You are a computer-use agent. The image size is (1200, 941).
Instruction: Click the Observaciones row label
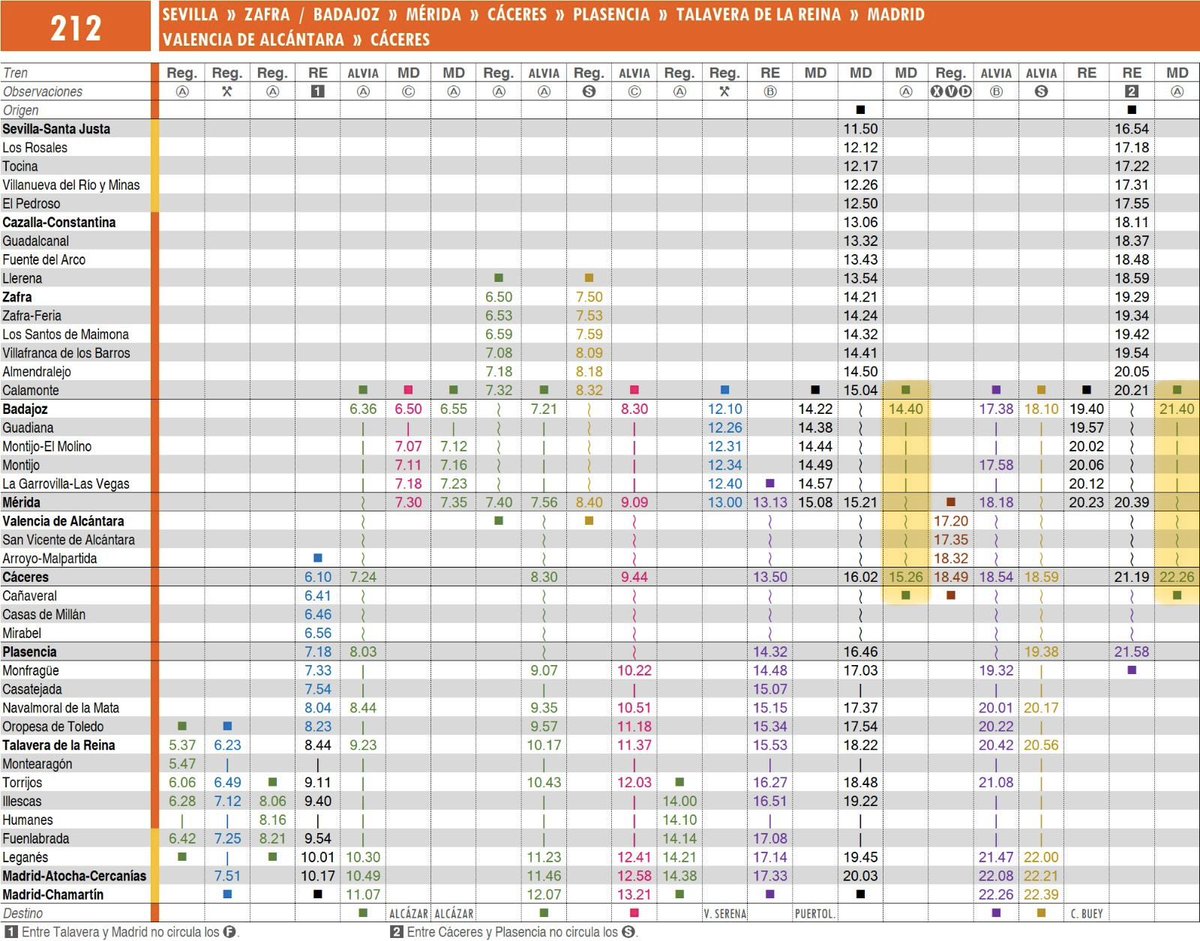point(42,91)
